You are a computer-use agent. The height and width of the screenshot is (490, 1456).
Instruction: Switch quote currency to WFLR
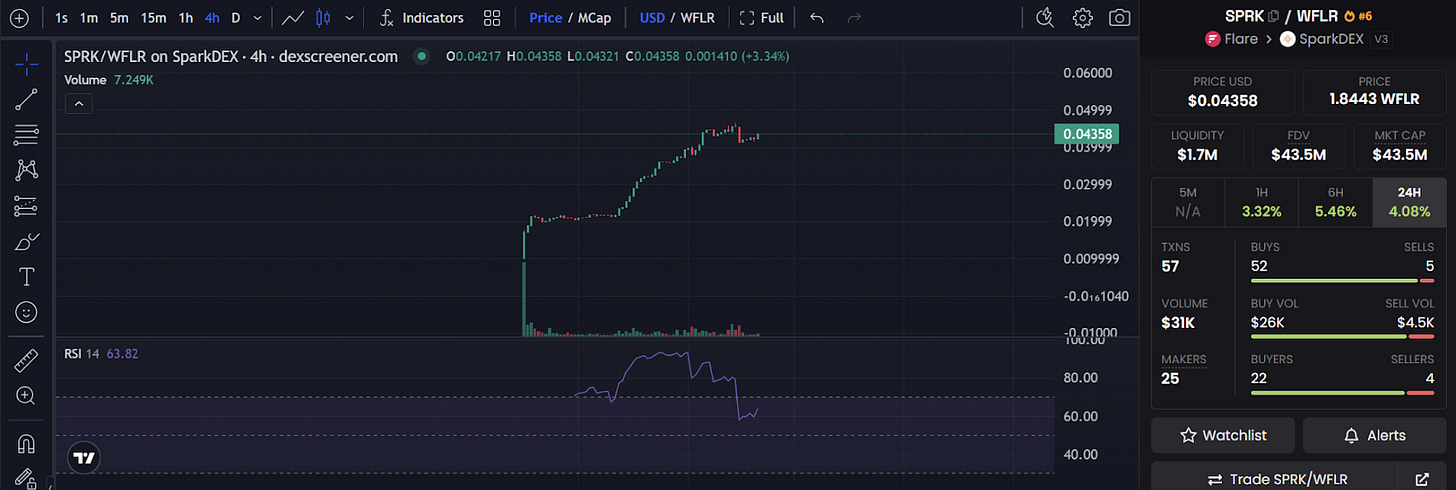697,18
